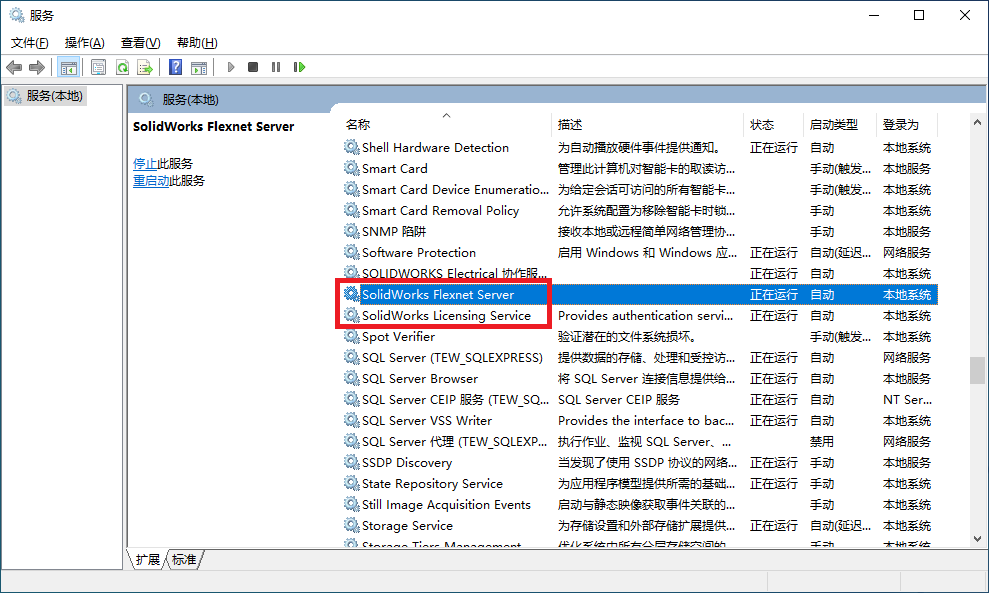The height and width of the screenshot is (593, 989).
Task: Switch to the 标准 tab
Action: click(x=184, y=560)
